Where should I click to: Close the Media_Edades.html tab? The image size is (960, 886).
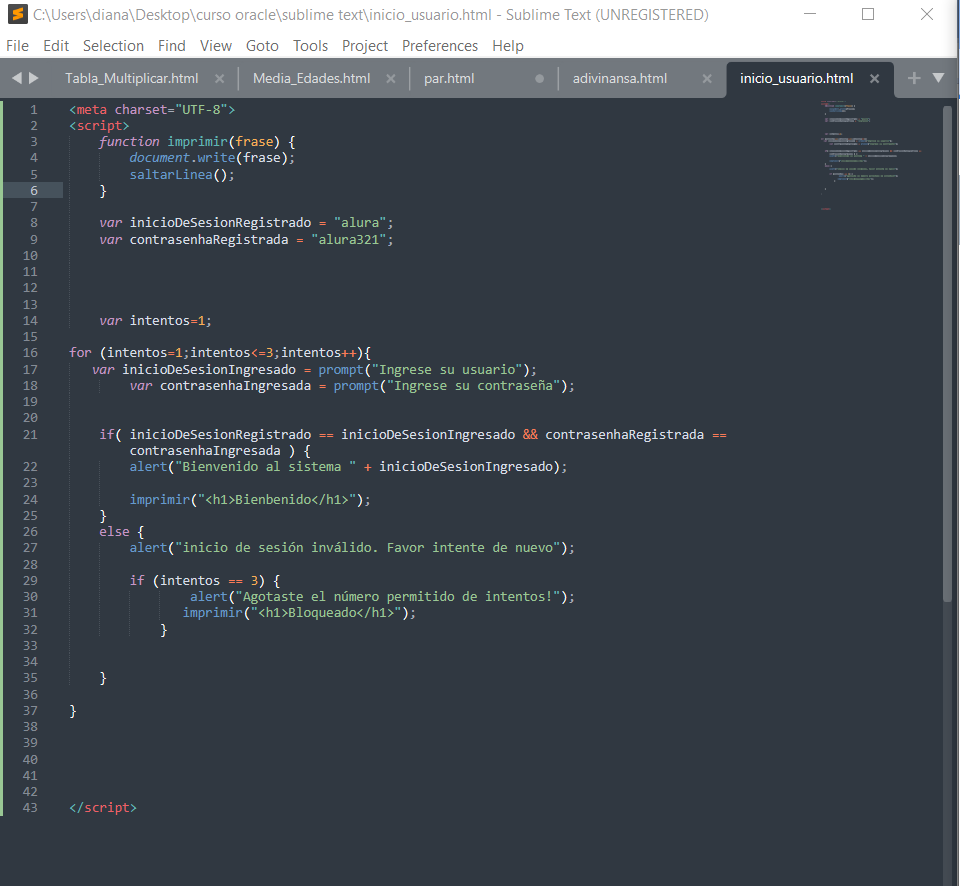(390, 79)
